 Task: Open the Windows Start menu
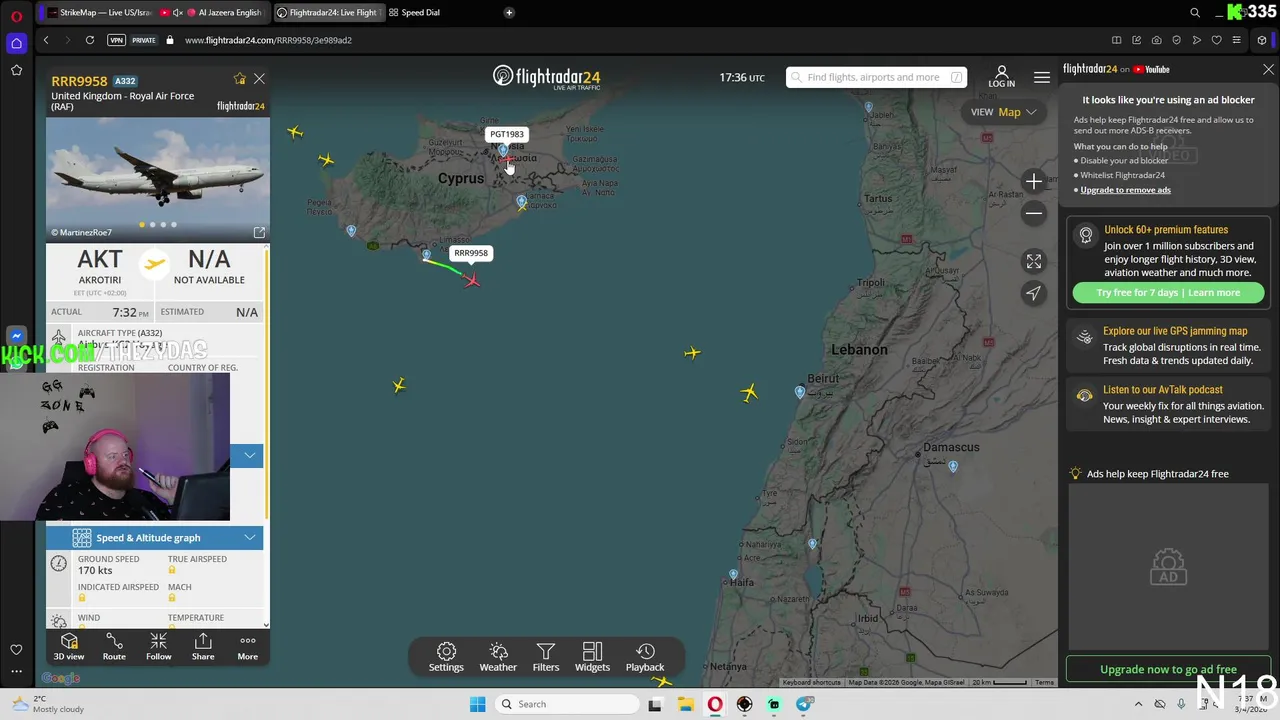(x=477, y=704)
